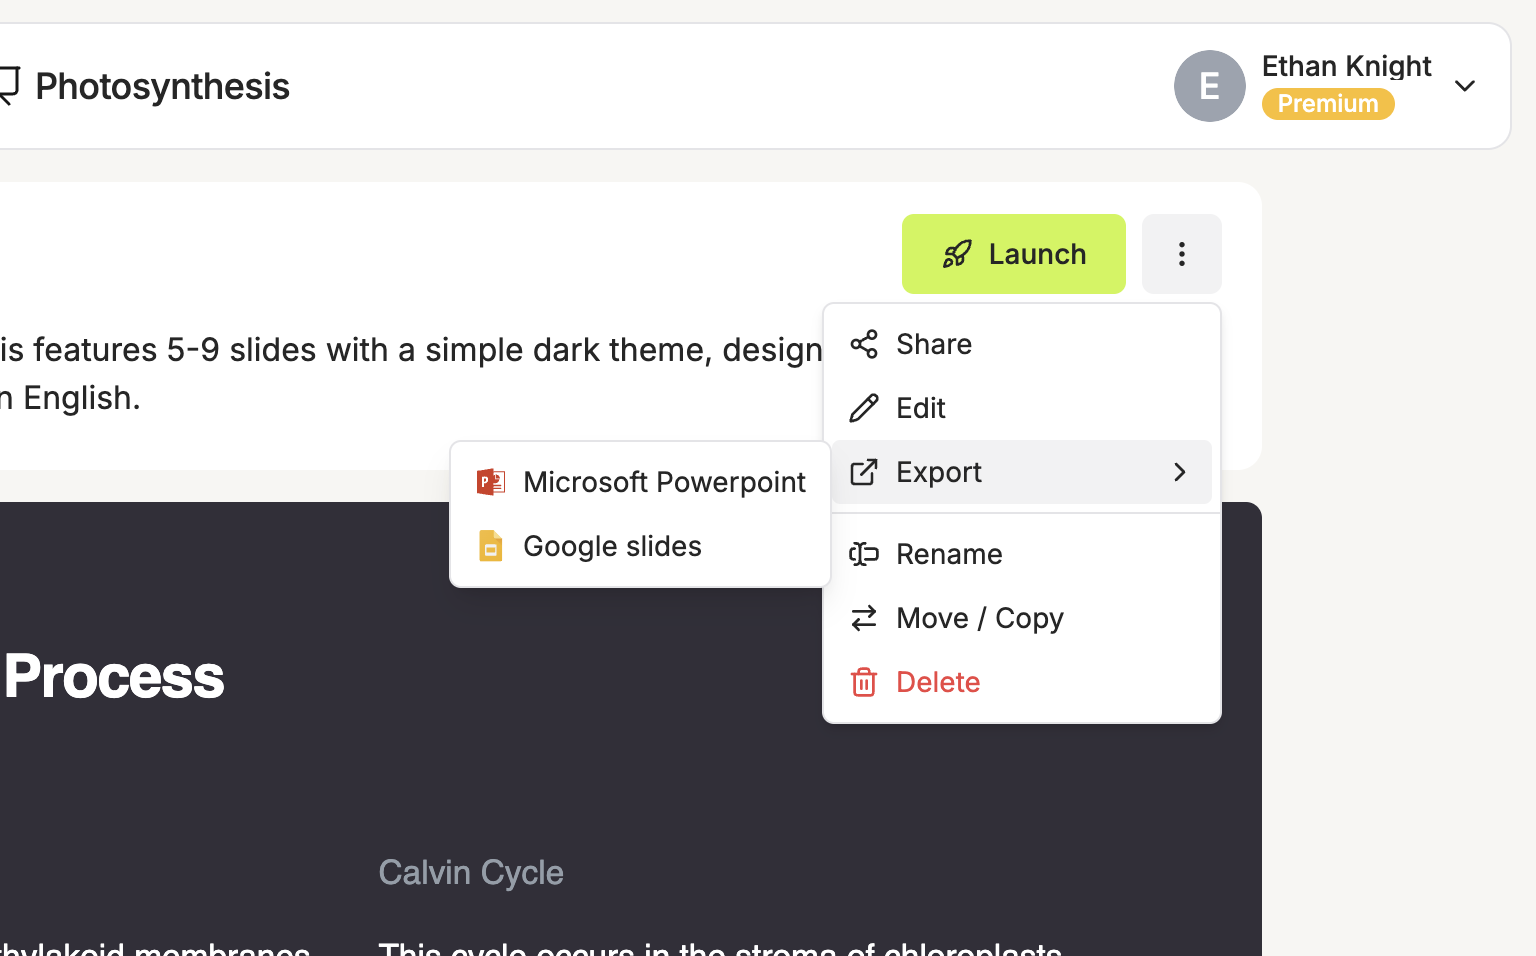Click the Microsoft Powerpoint logo icon
Screen dimensions: 1536x956
tap(491, 482)
